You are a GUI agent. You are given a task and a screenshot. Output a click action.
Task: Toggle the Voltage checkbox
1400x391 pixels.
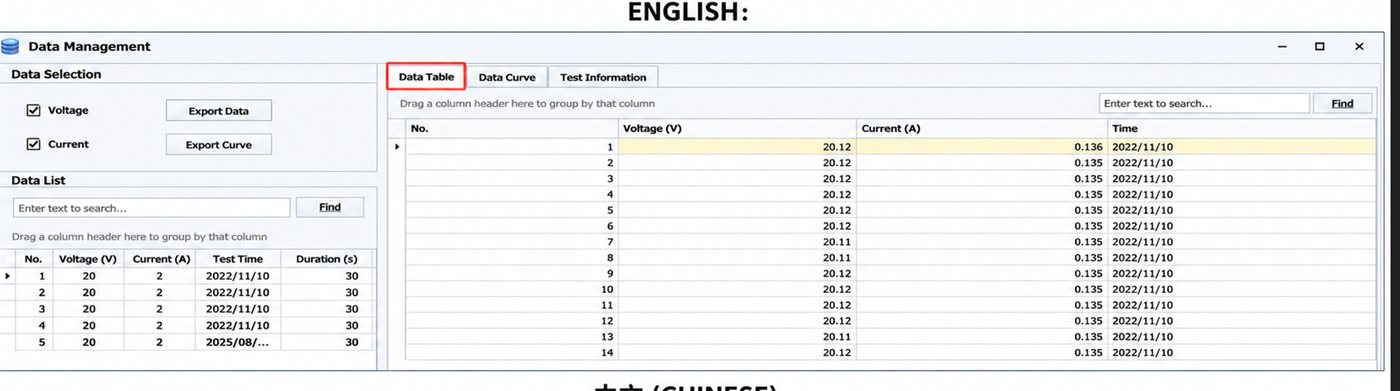(x=33, y=111)
